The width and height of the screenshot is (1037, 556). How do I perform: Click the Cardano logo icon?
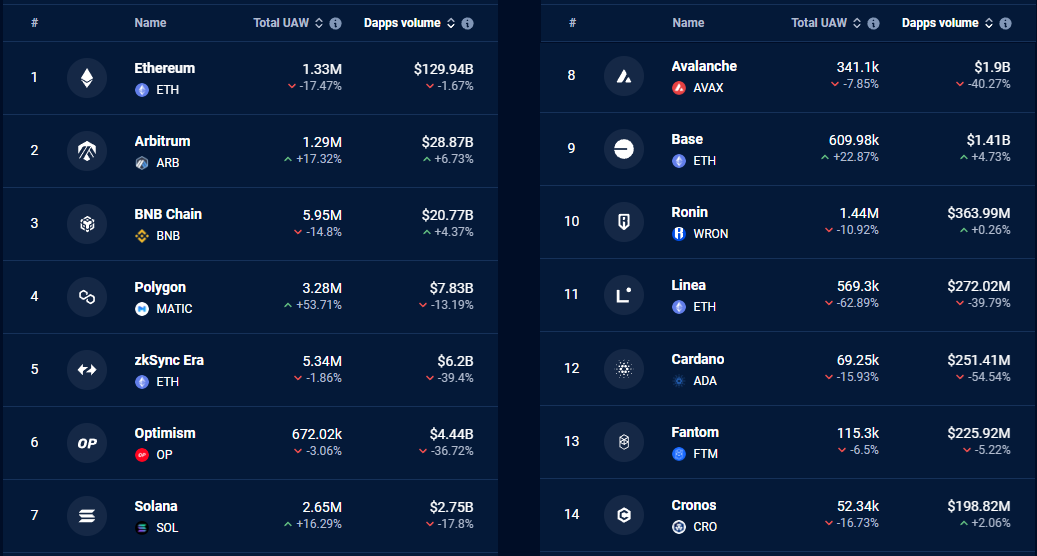(624, 369)
